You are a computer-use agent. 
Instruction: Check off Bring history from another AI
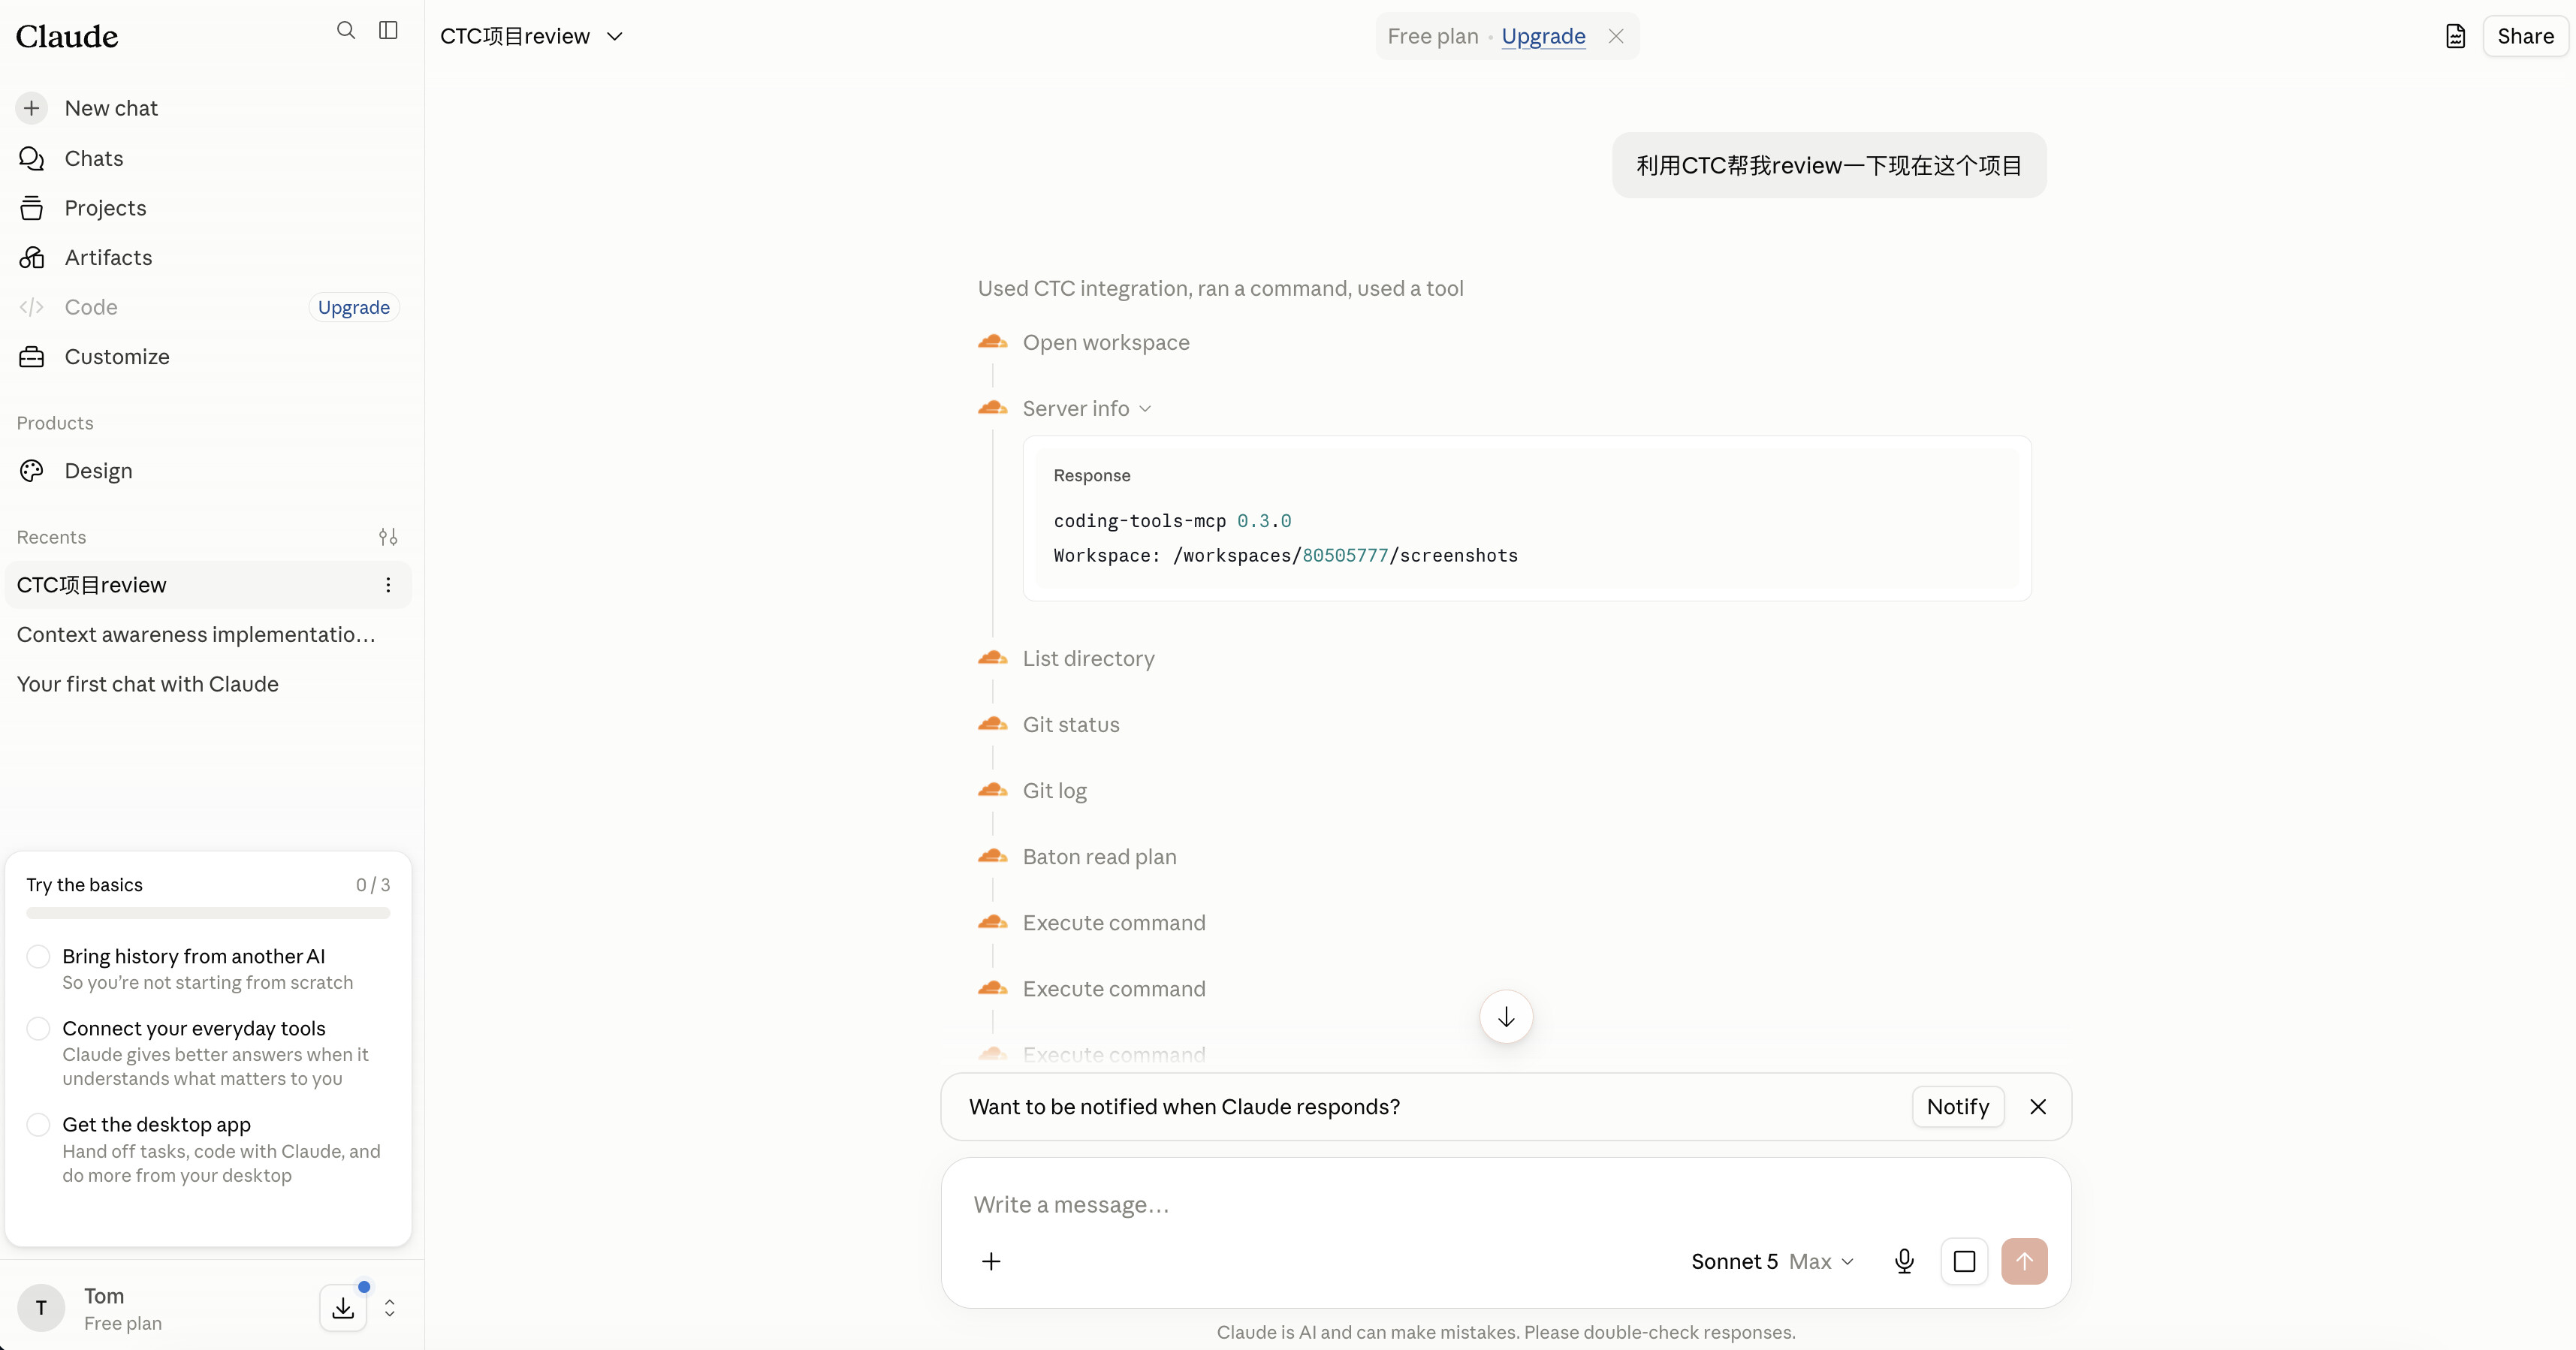(x=38, y=957)
